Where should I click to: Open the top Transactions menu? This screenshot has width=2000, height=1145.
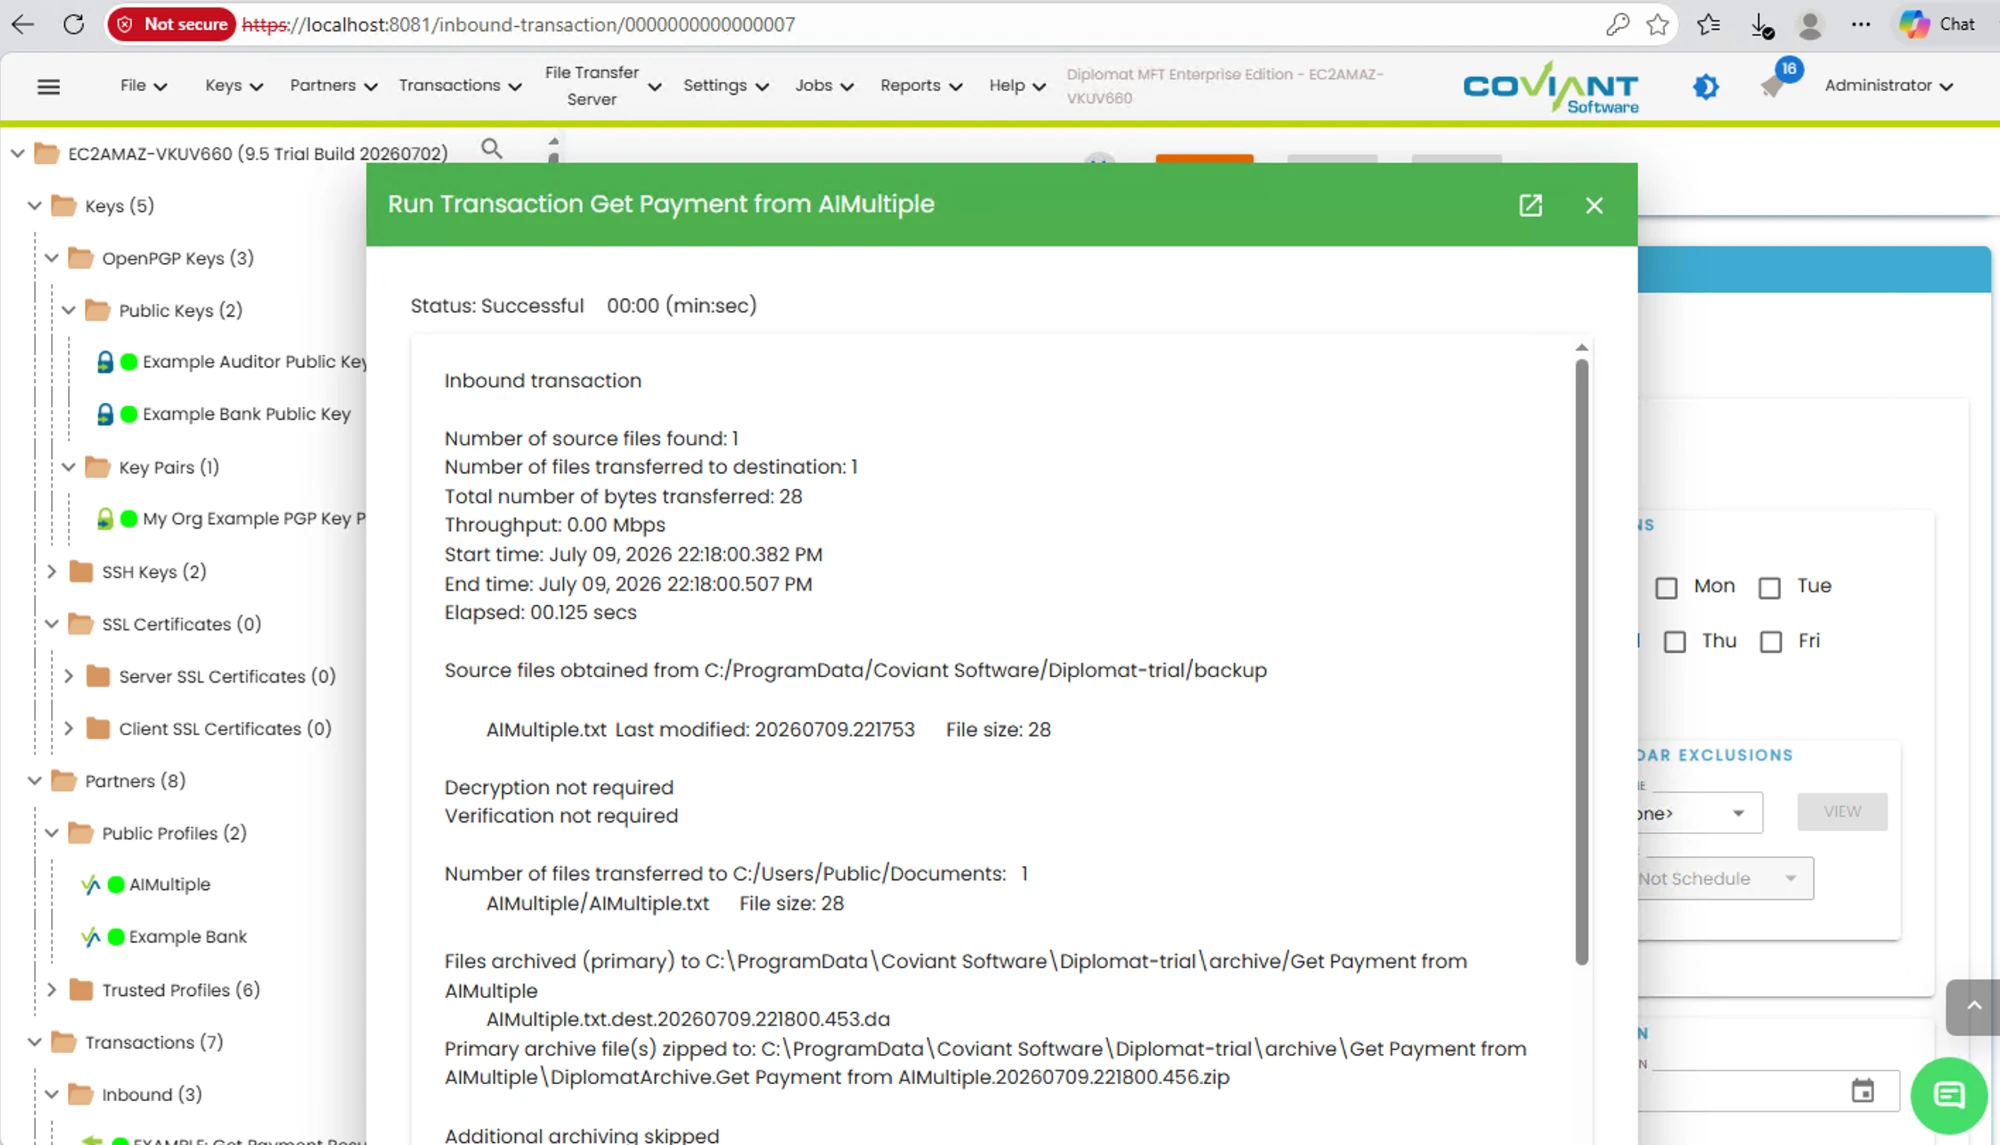pyautogui.click(x=460, y=86)
